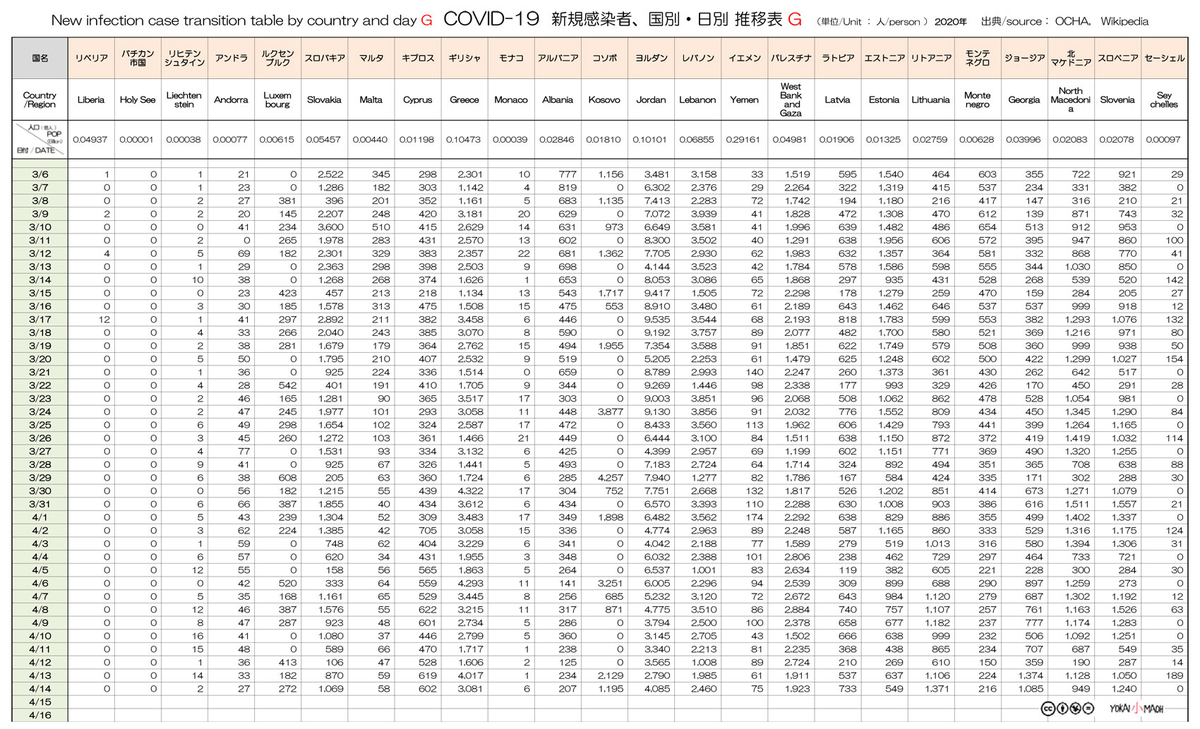The image size is (1200, 729).
Task: Select the 3/17 date row label
Action: click(x=40, y=318)
